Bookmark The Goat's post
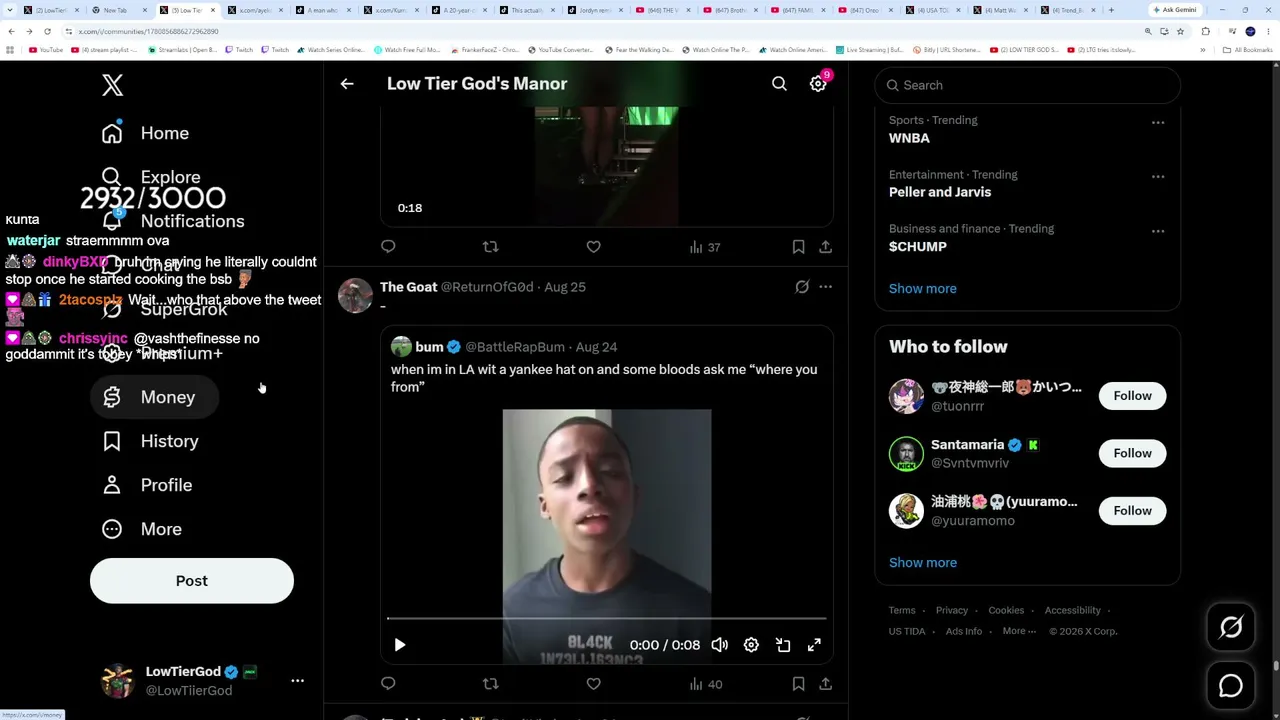1280x720 pixels. (x=798, y=684)
